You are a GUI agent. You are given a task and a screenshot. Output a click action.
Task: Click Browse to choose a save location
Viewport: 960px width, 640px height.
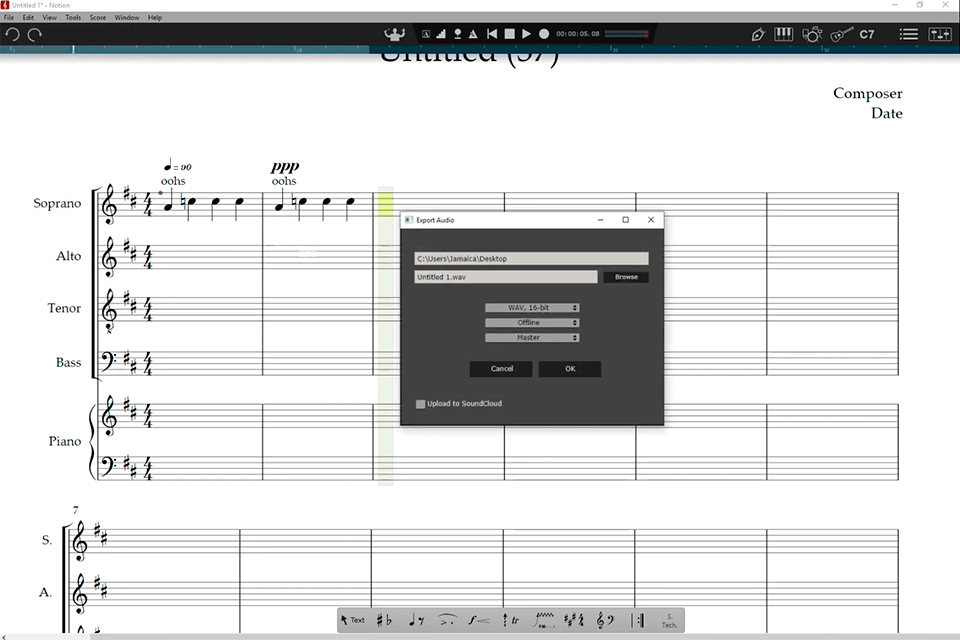point(625,276)
